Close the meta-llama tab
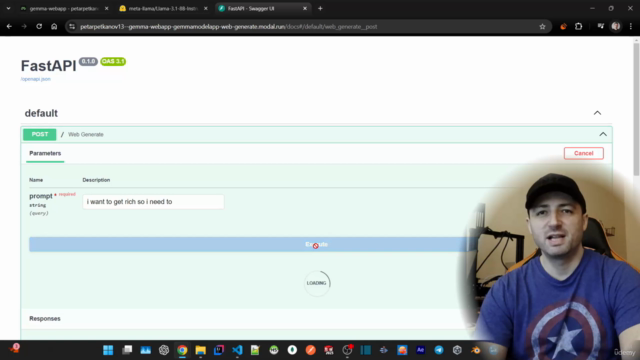 pos(206,8)
